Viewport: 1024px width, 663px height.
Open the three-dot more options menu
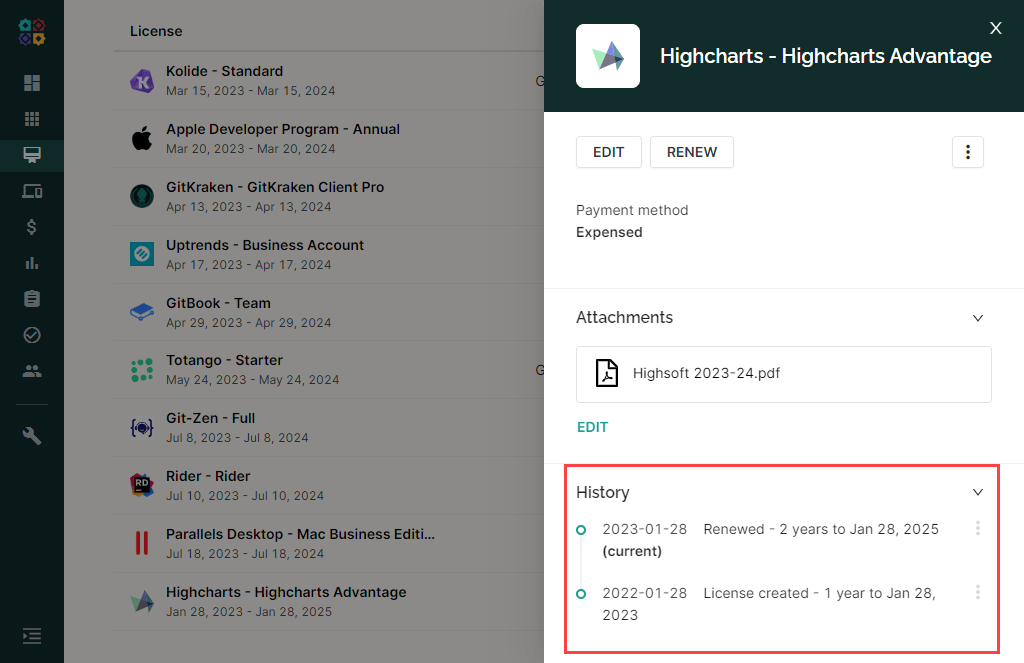point(968,152)
